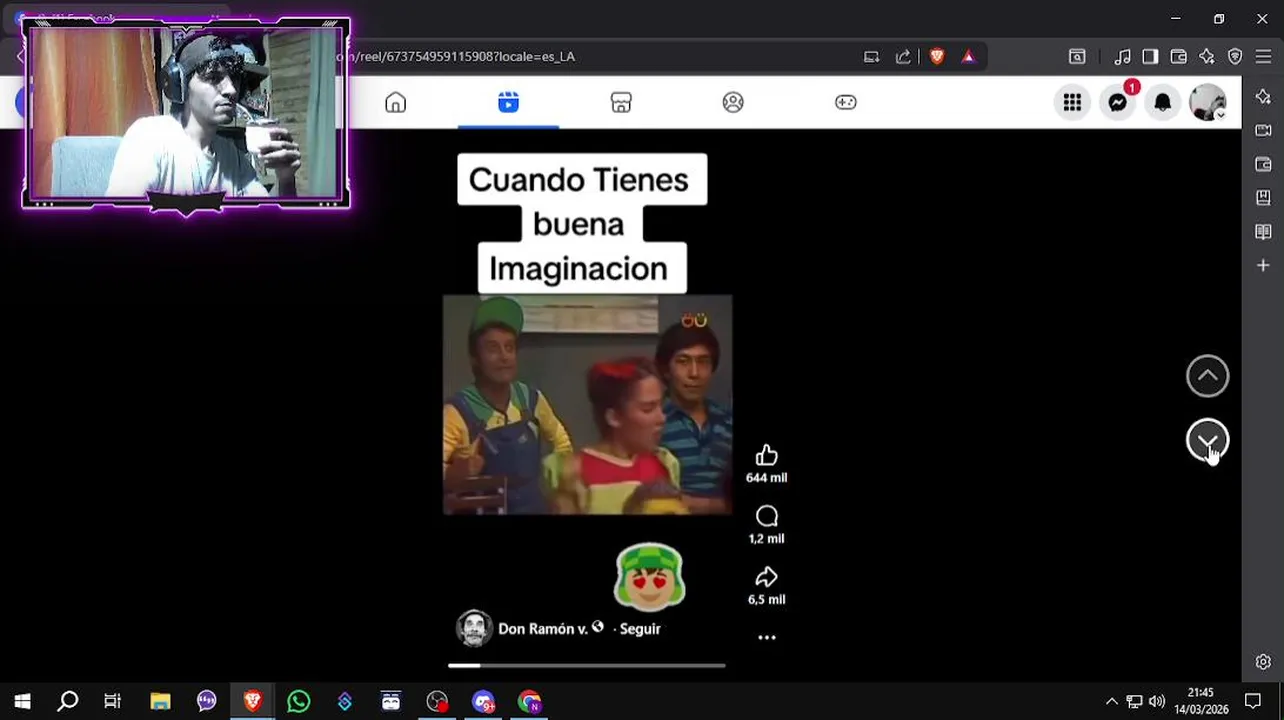Open the Windows Start menu

point(22,702)
